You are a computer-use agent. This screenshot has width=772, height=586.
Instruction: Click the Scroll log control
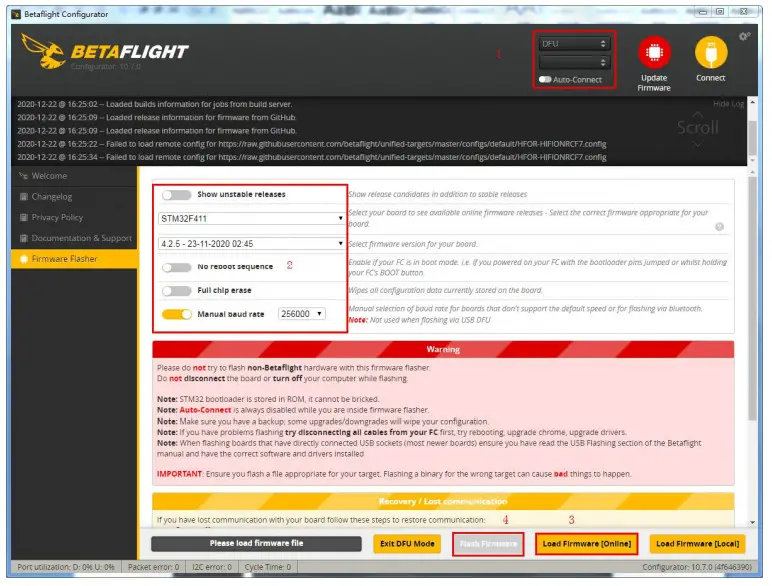(698, 128)
